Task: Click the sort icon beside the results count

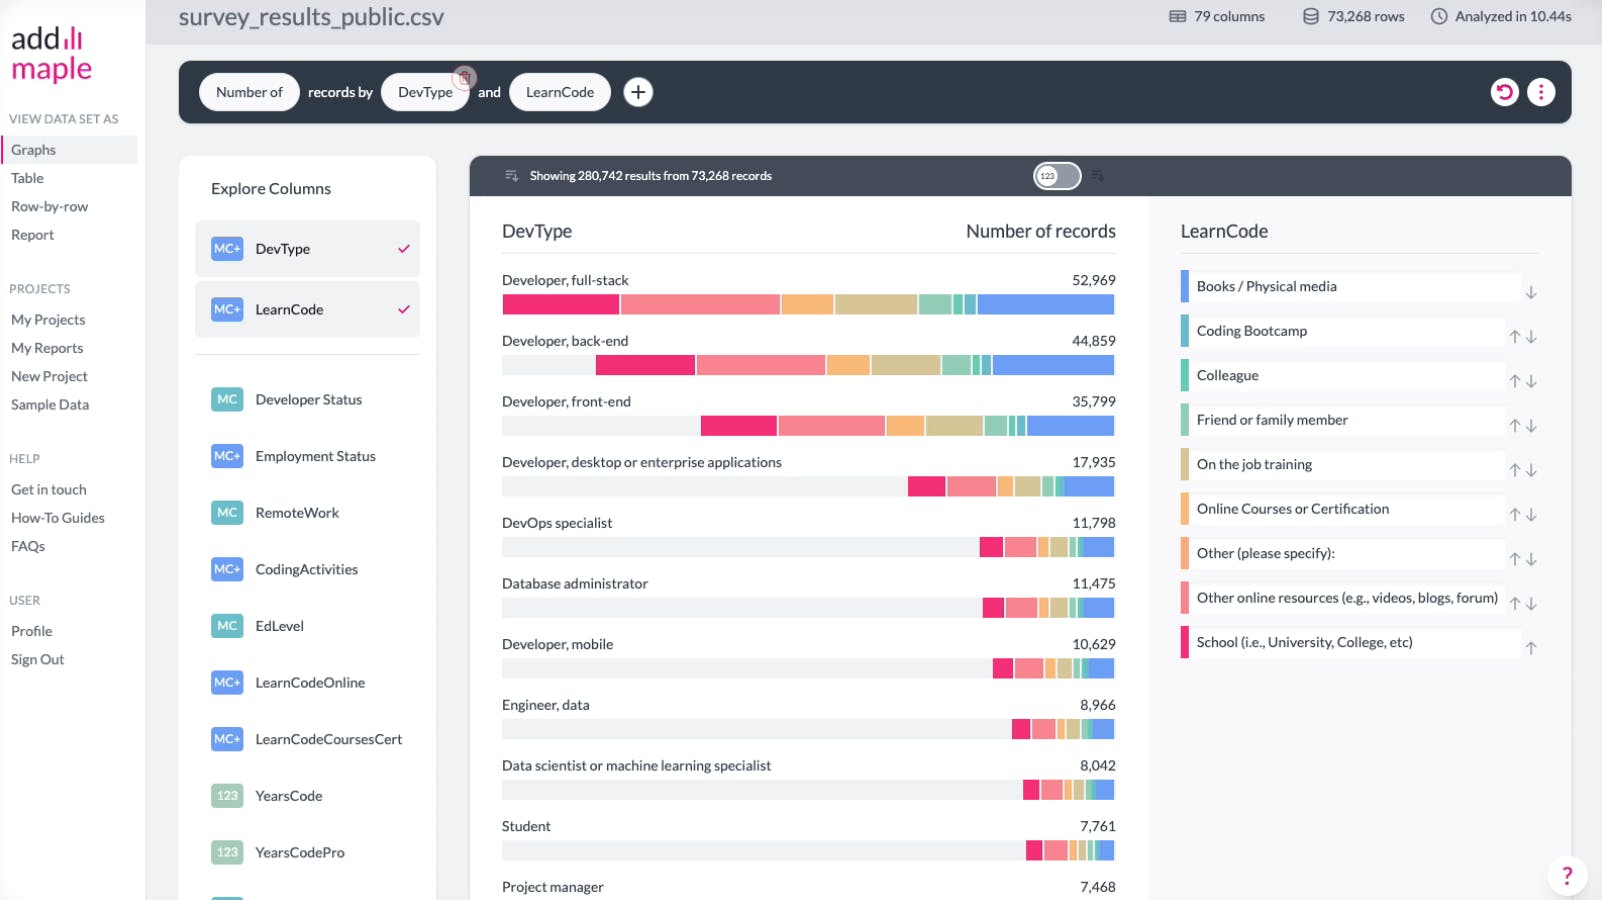Action: point(512,176)
